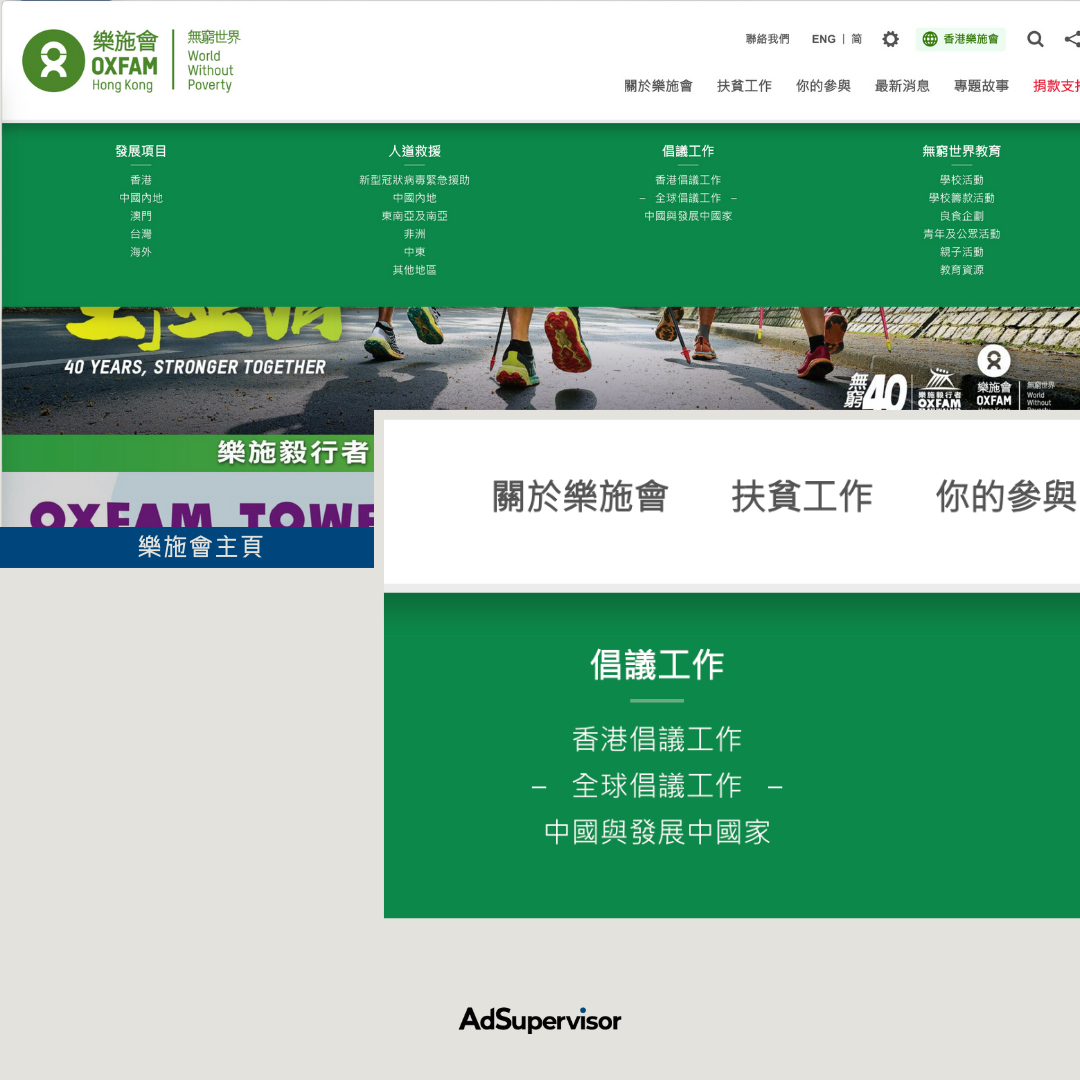Select 其他地區 link
This screenshot has height=1080, width=1080.
[x=414, y=270]
